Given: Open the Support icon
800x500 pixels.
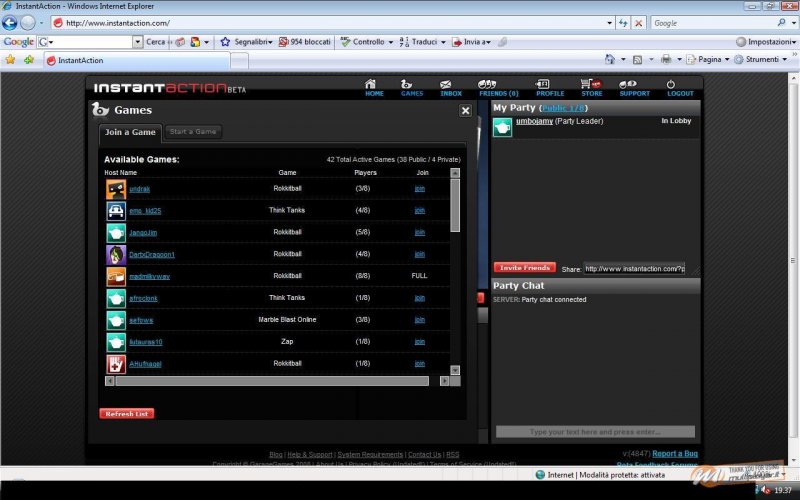Looking at the screenshot, I should pyautogui.click(x=633, y=85).
